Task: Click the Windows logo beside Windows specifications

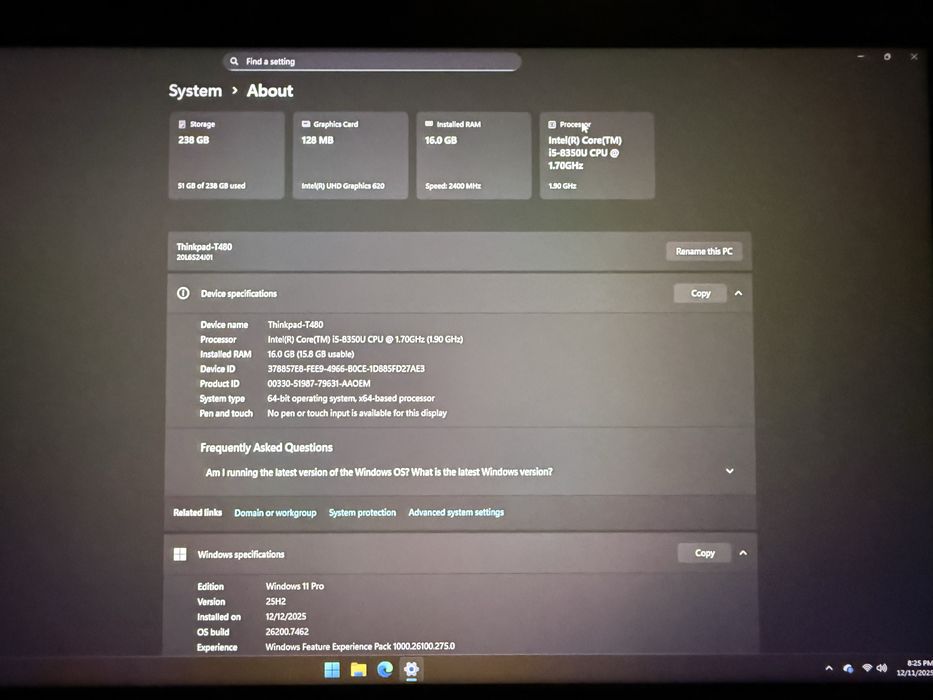Action: (180, 554)
